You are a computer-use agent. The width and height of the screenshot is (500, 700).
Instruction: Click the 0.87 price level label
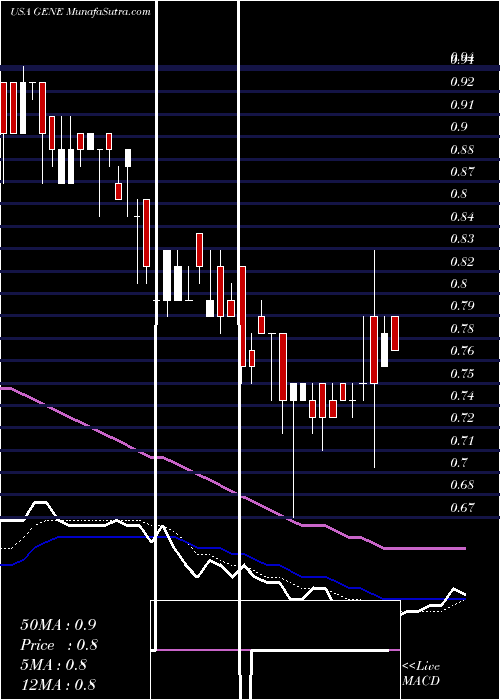tap(462, 171)
